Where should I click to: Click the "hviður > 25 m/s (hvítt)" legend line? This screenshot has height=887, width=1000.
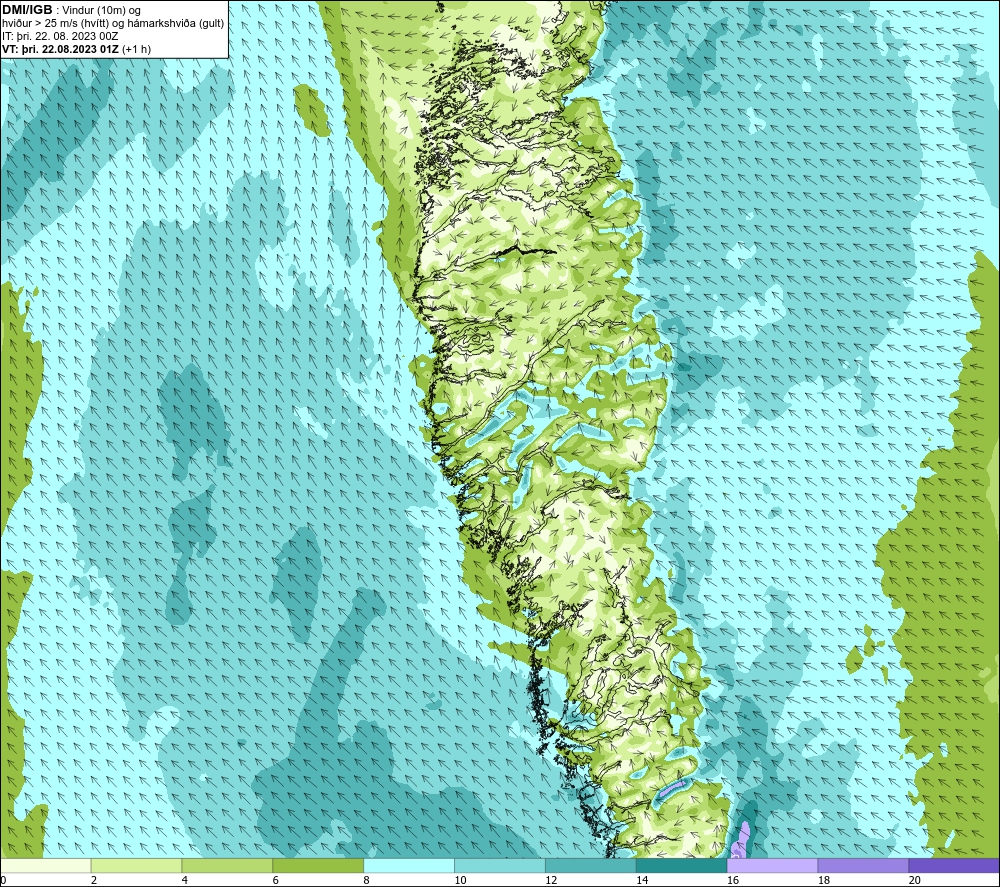pos(55,24)
